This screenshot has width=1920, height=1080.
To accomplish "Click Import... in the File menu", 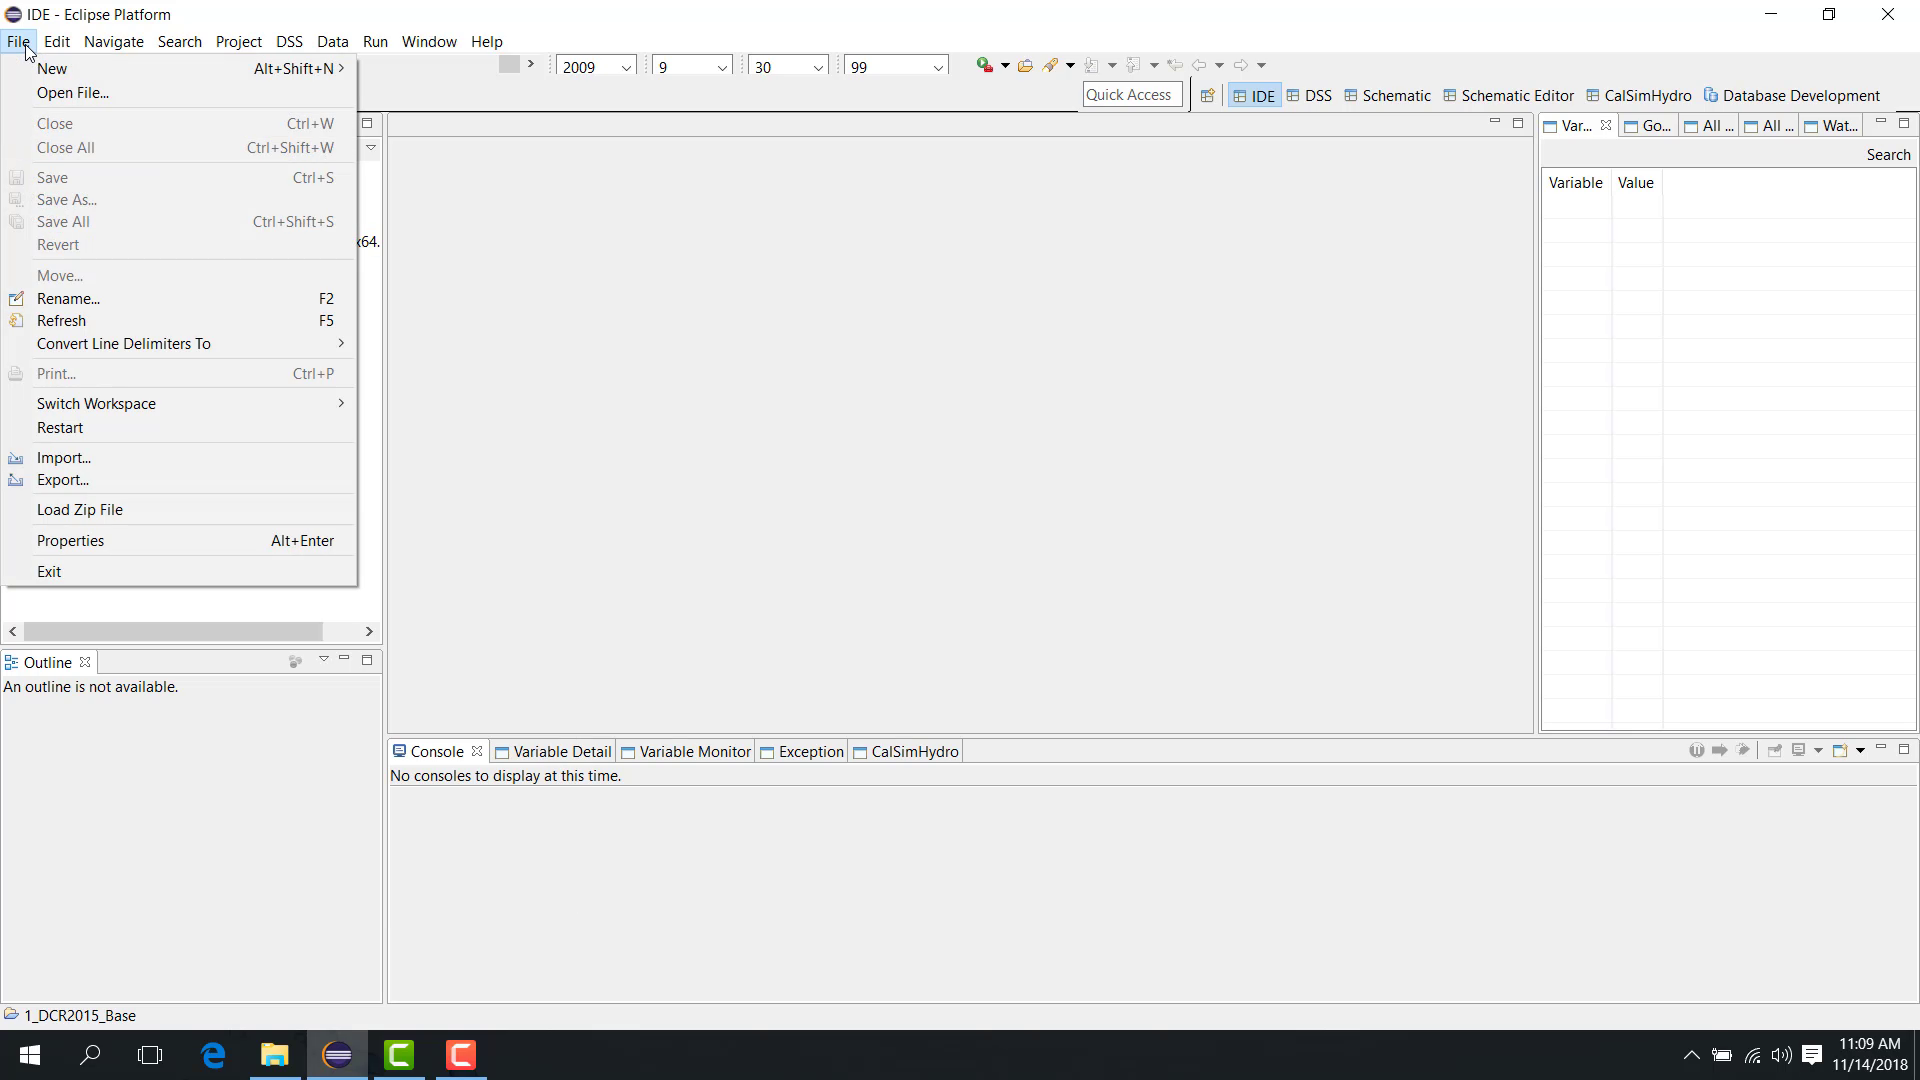I will (x=180, y=457).
